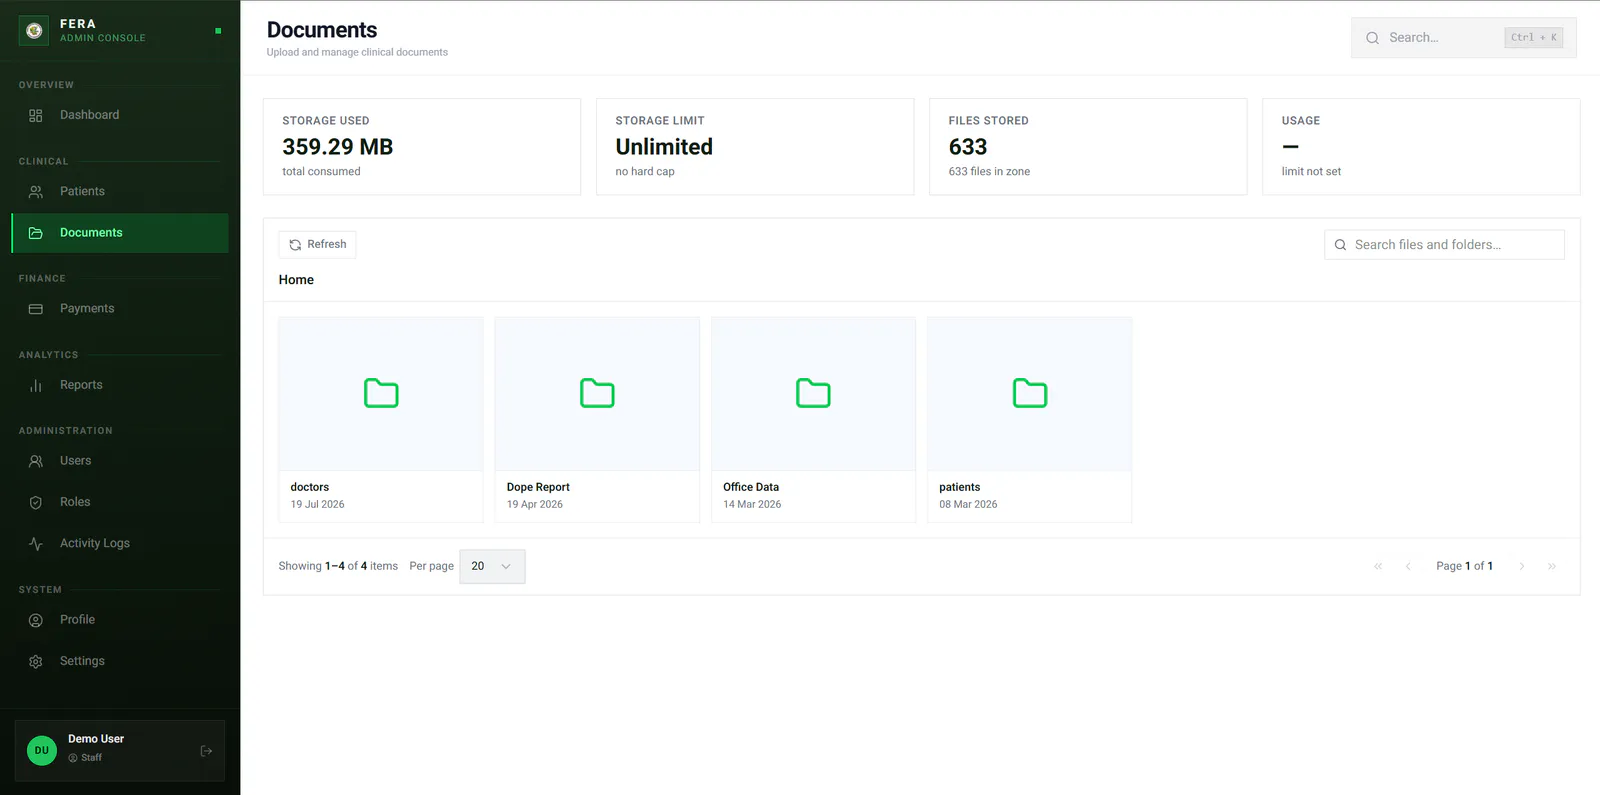1600x795 pixels.
Task: Click the 08 Mar 2026 date
Action: (x=968, y=504)
